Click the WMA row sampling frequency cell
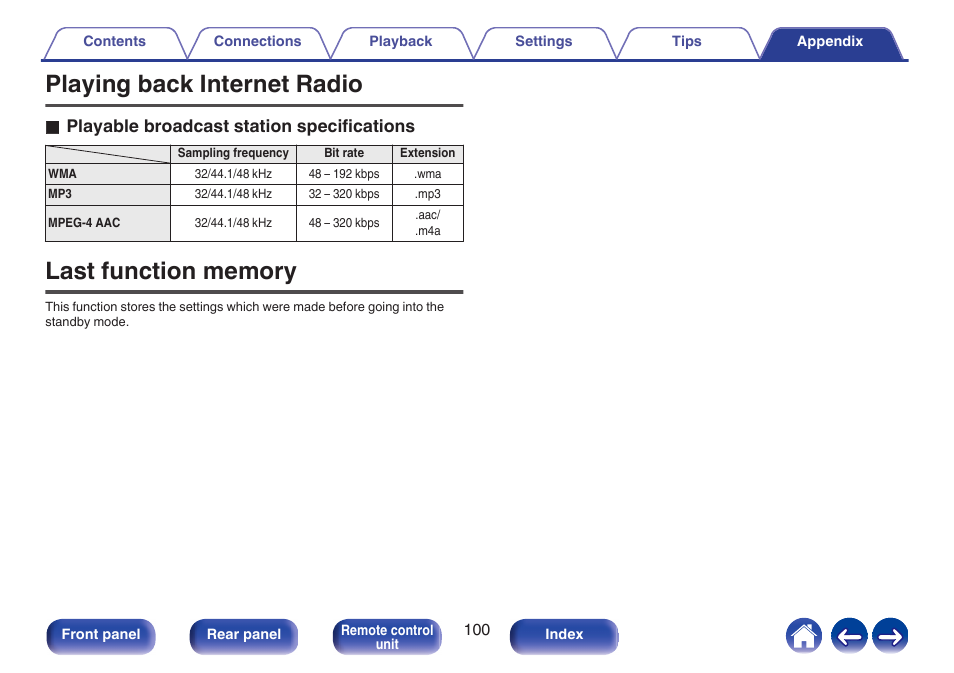 tap(233, 174)
